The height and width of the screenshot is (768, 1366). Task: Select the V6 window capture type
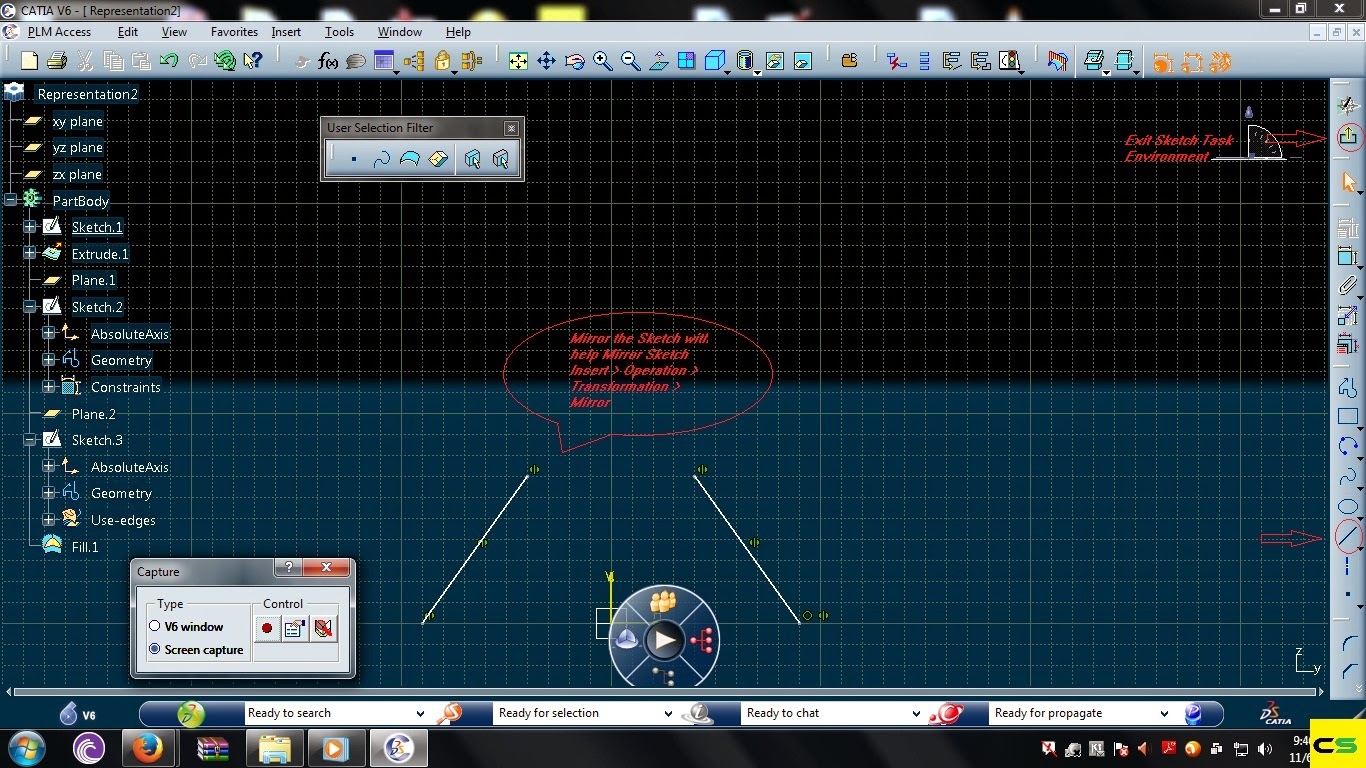tap(155, 626)
